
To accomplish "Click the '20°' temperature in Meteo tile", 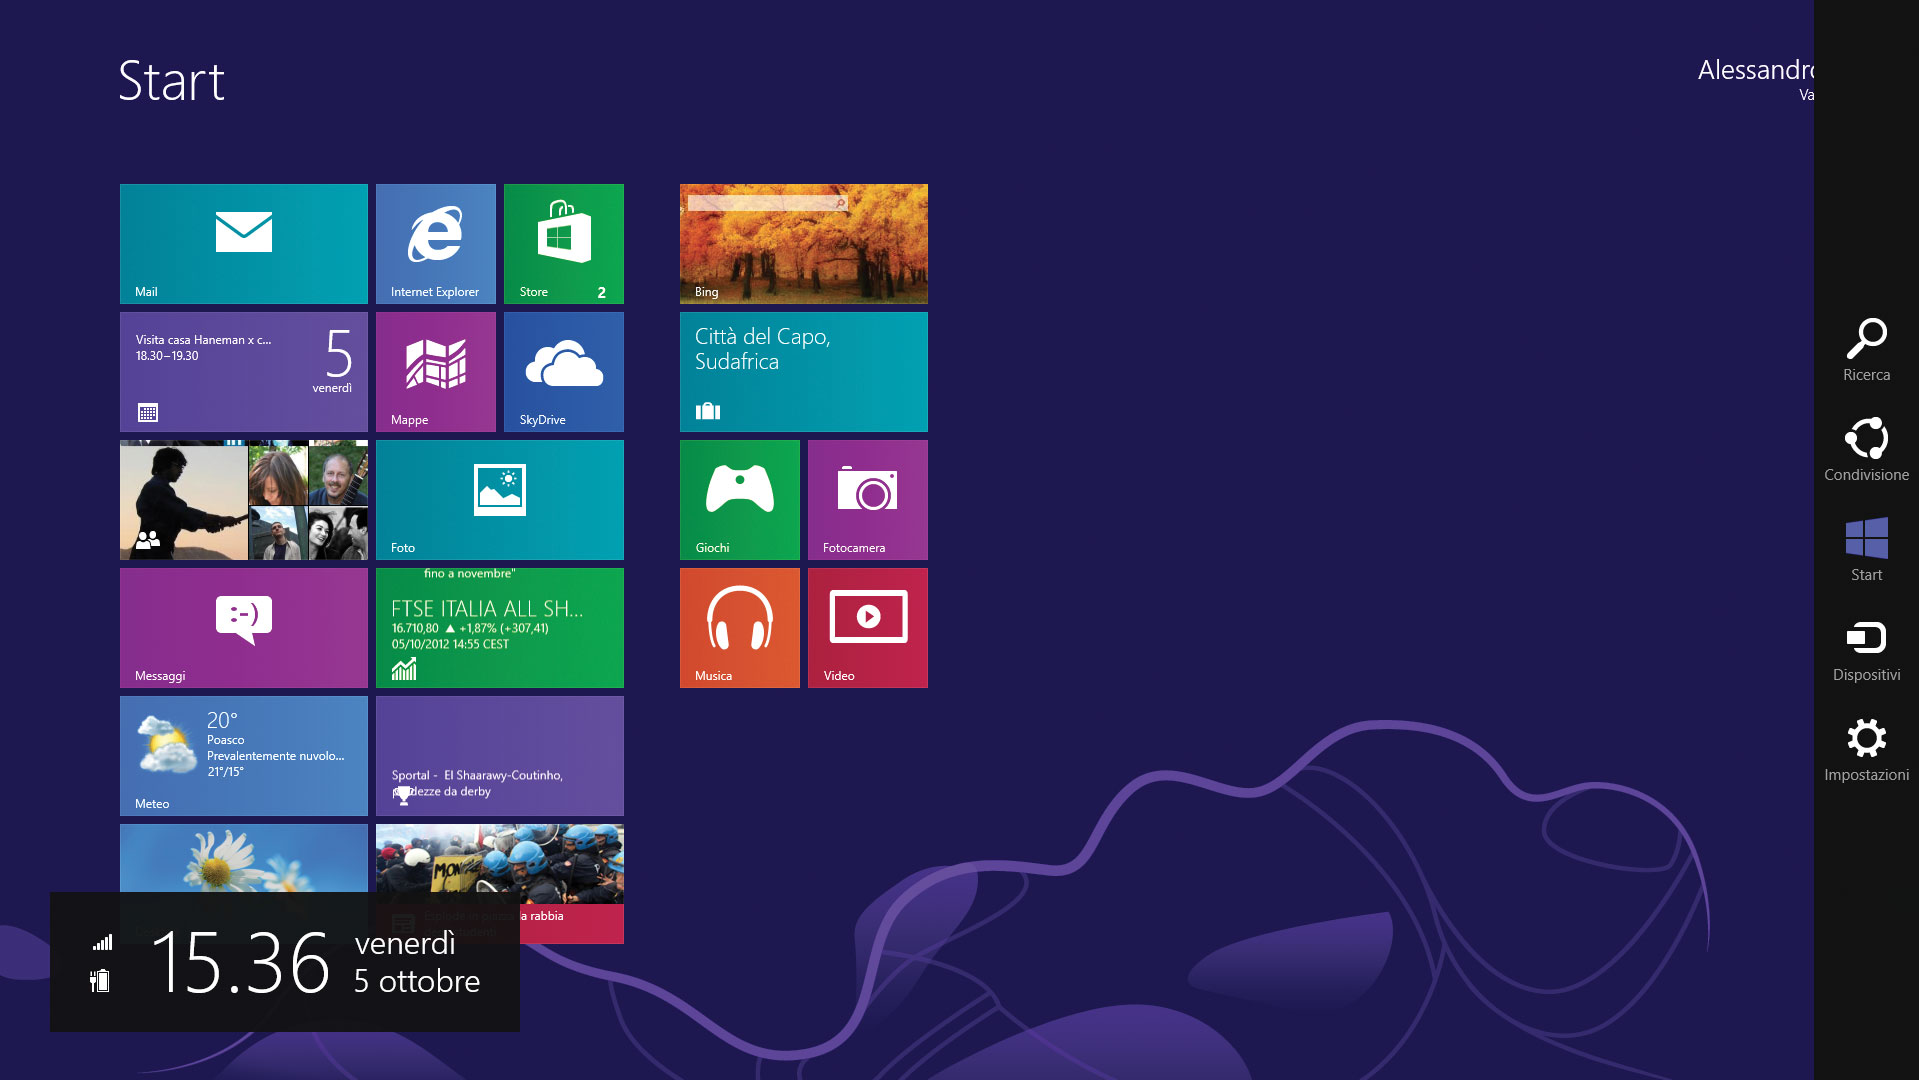I will [x=222, y=720].
